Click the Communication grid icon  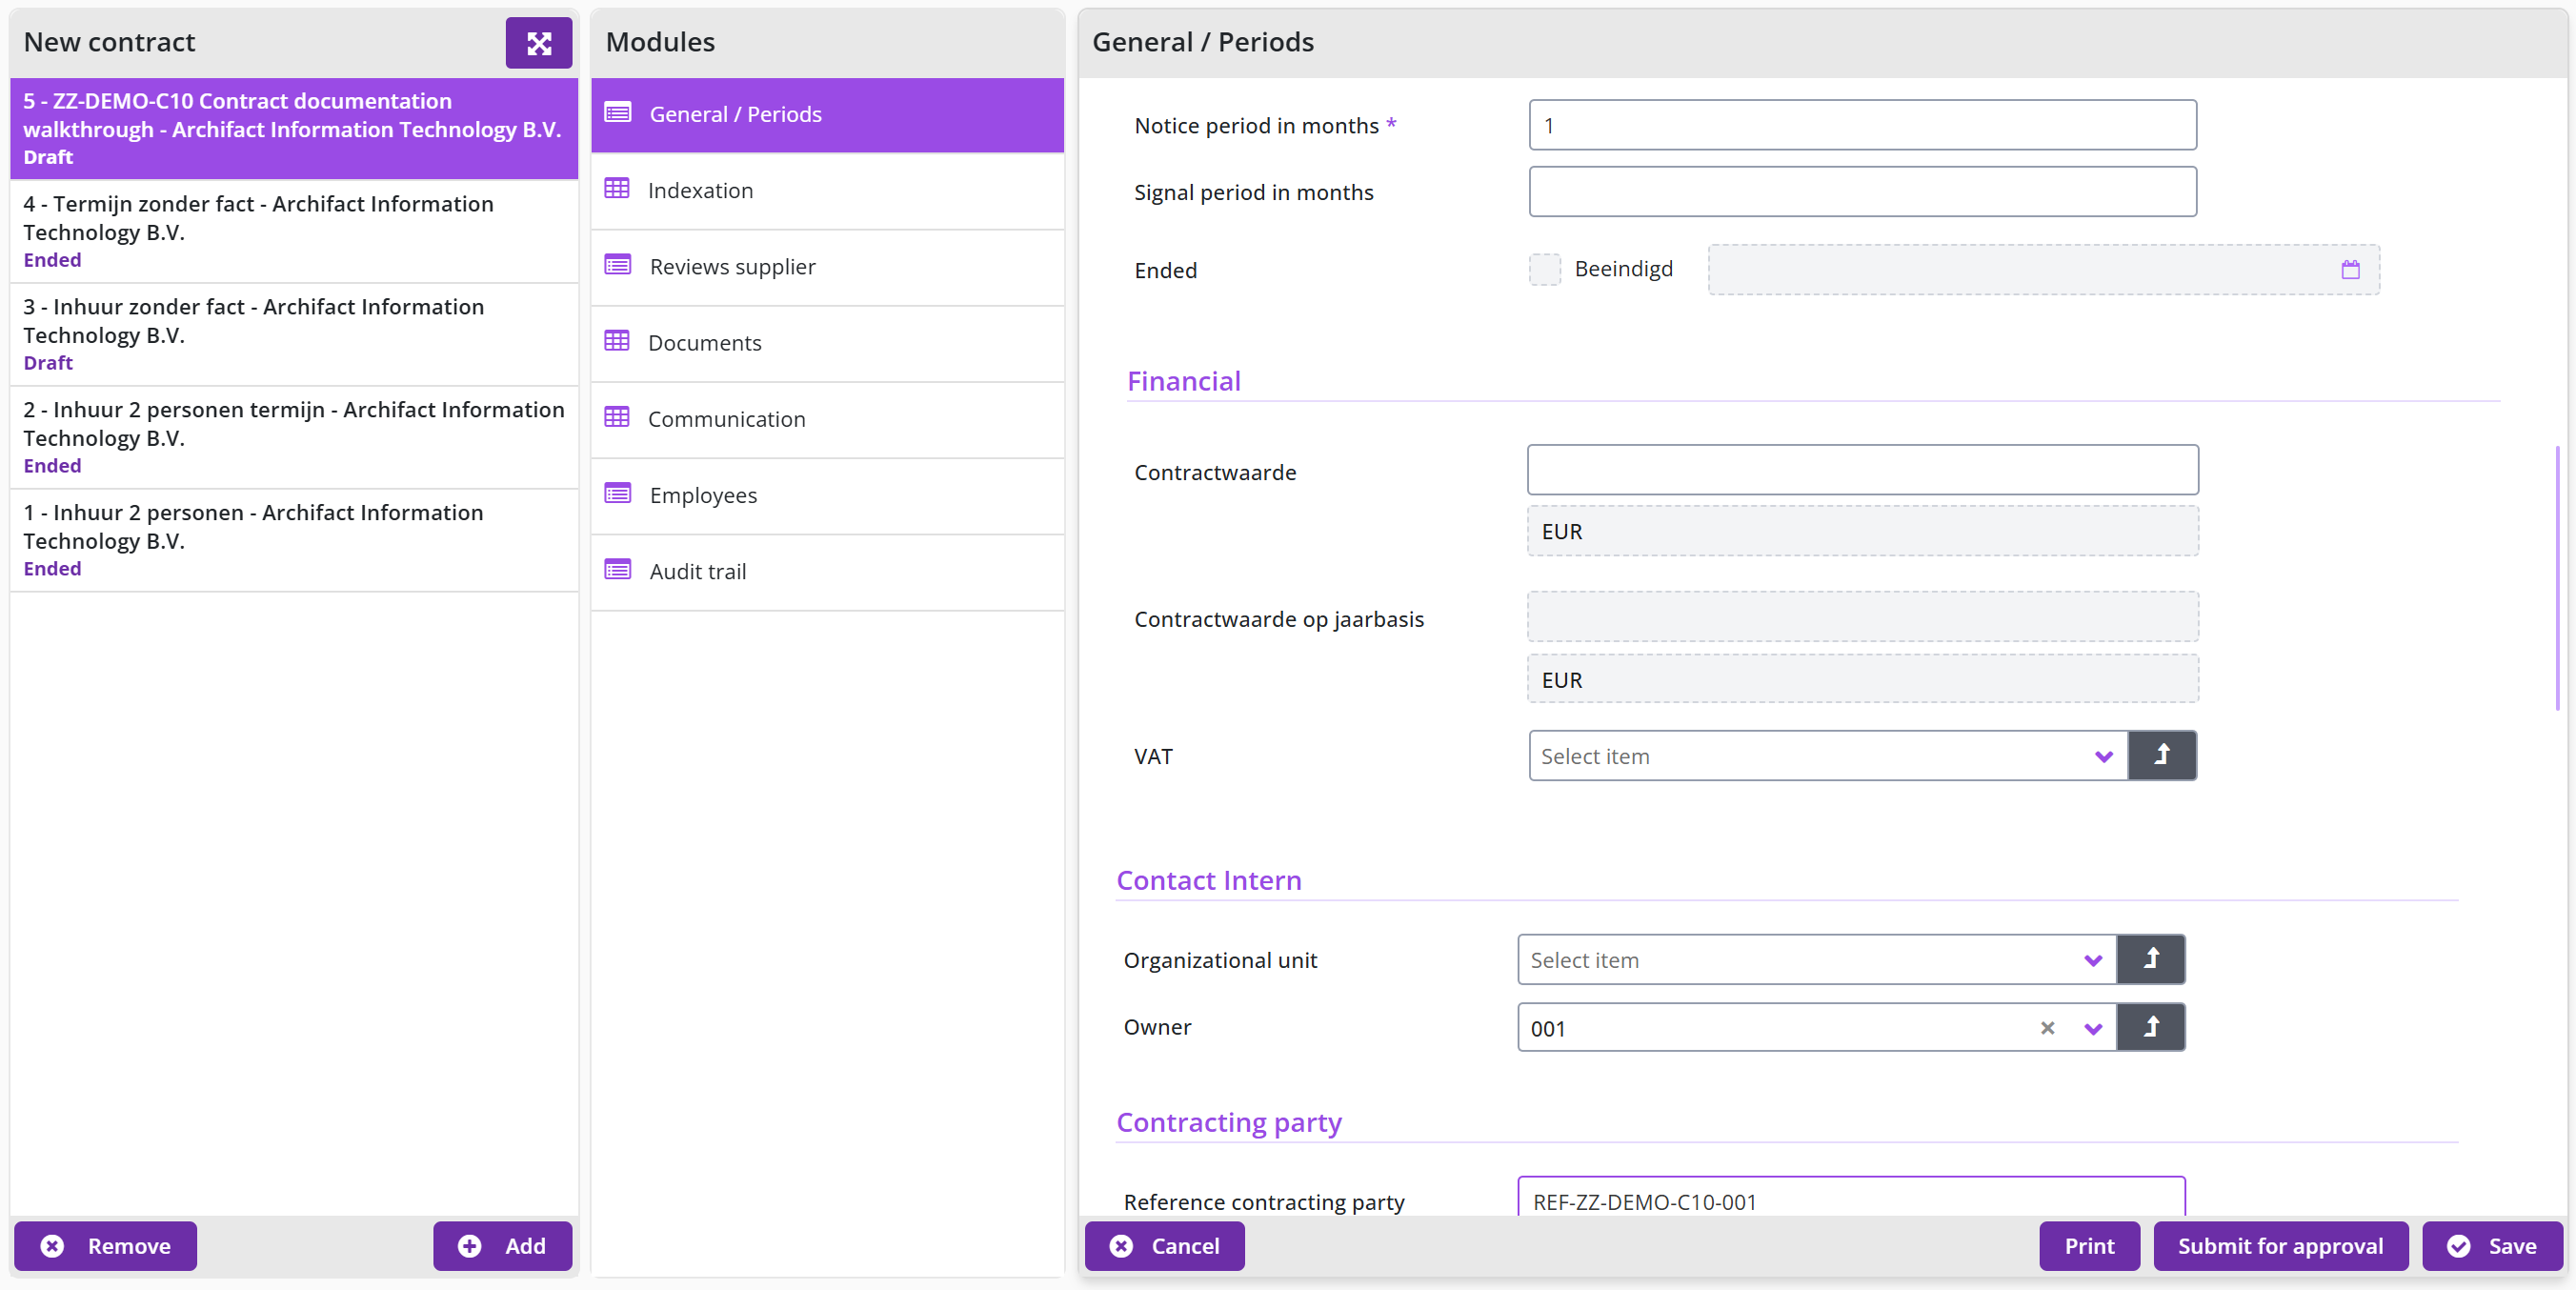pyautogui.click(x=617, y=417)
